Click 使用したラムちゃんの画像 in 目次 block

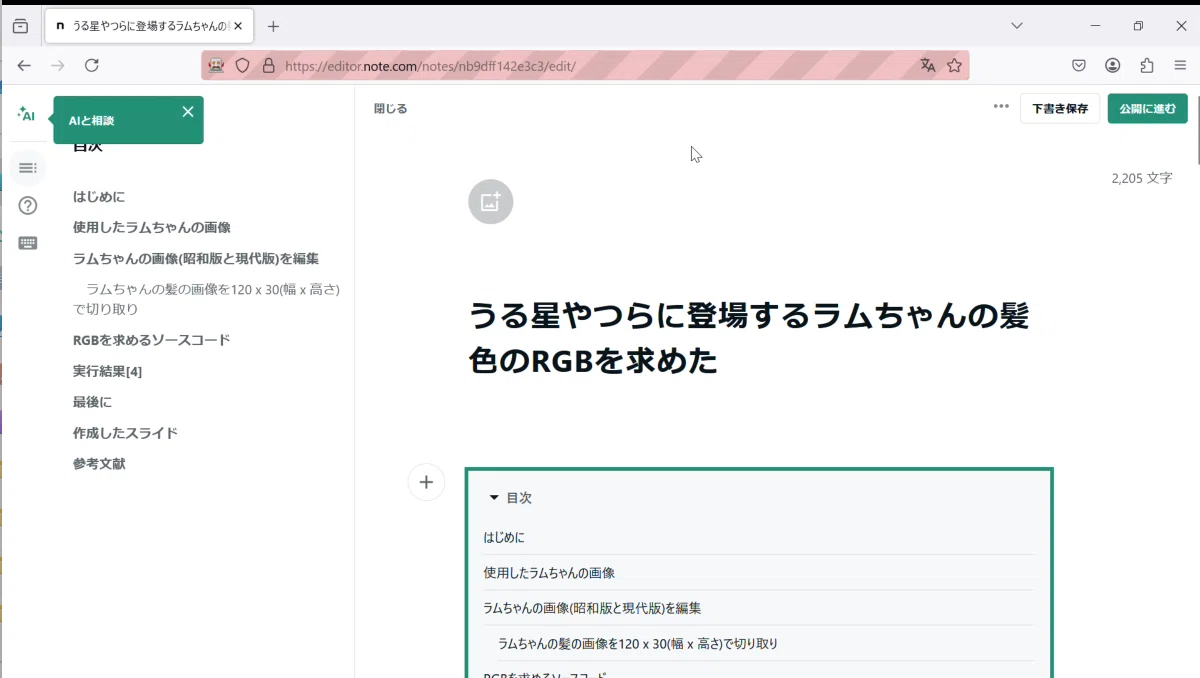549,573
